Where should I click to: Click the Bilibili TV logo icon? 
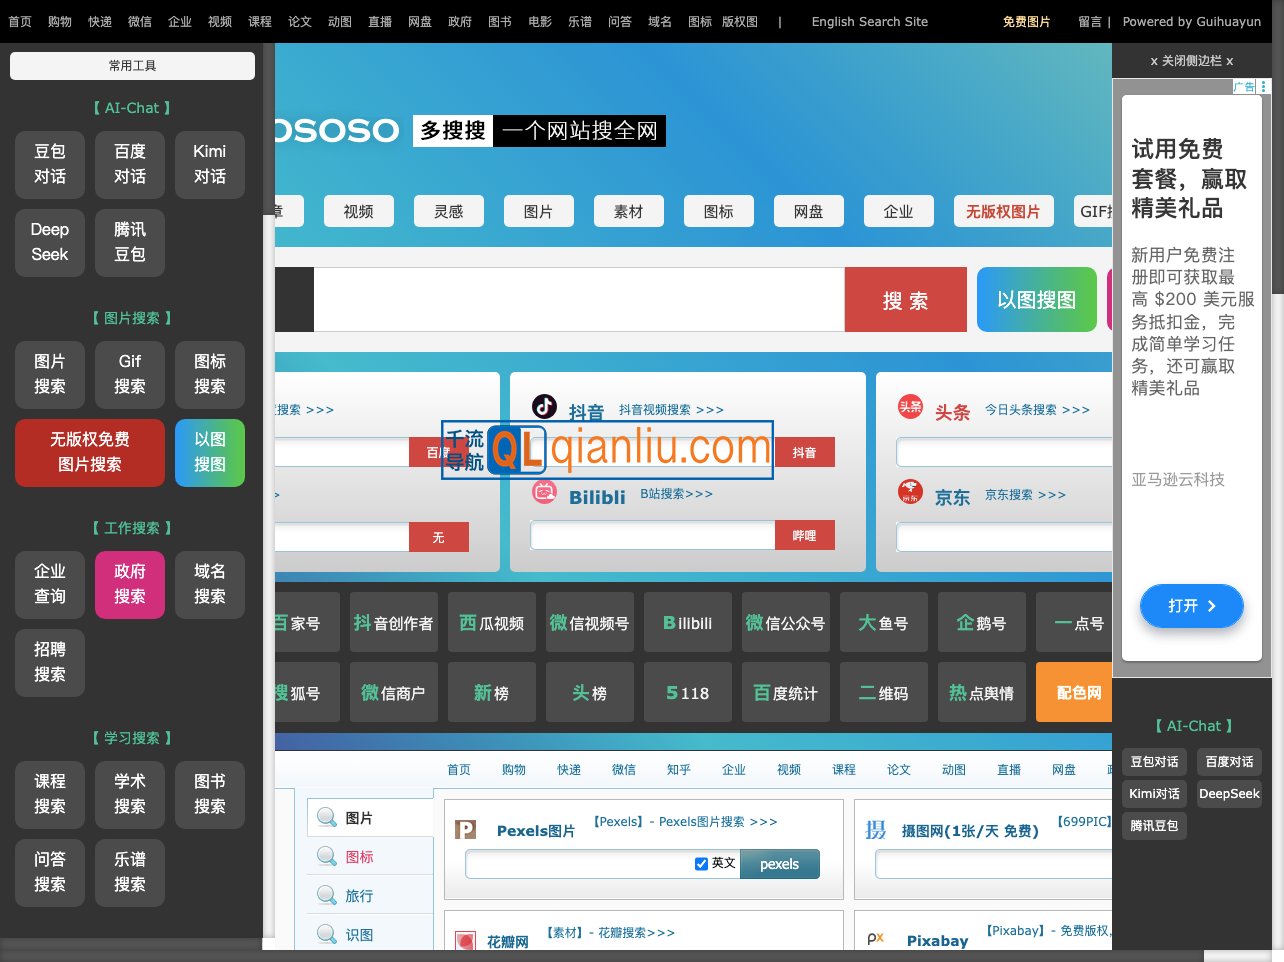[x=544, y=491]
